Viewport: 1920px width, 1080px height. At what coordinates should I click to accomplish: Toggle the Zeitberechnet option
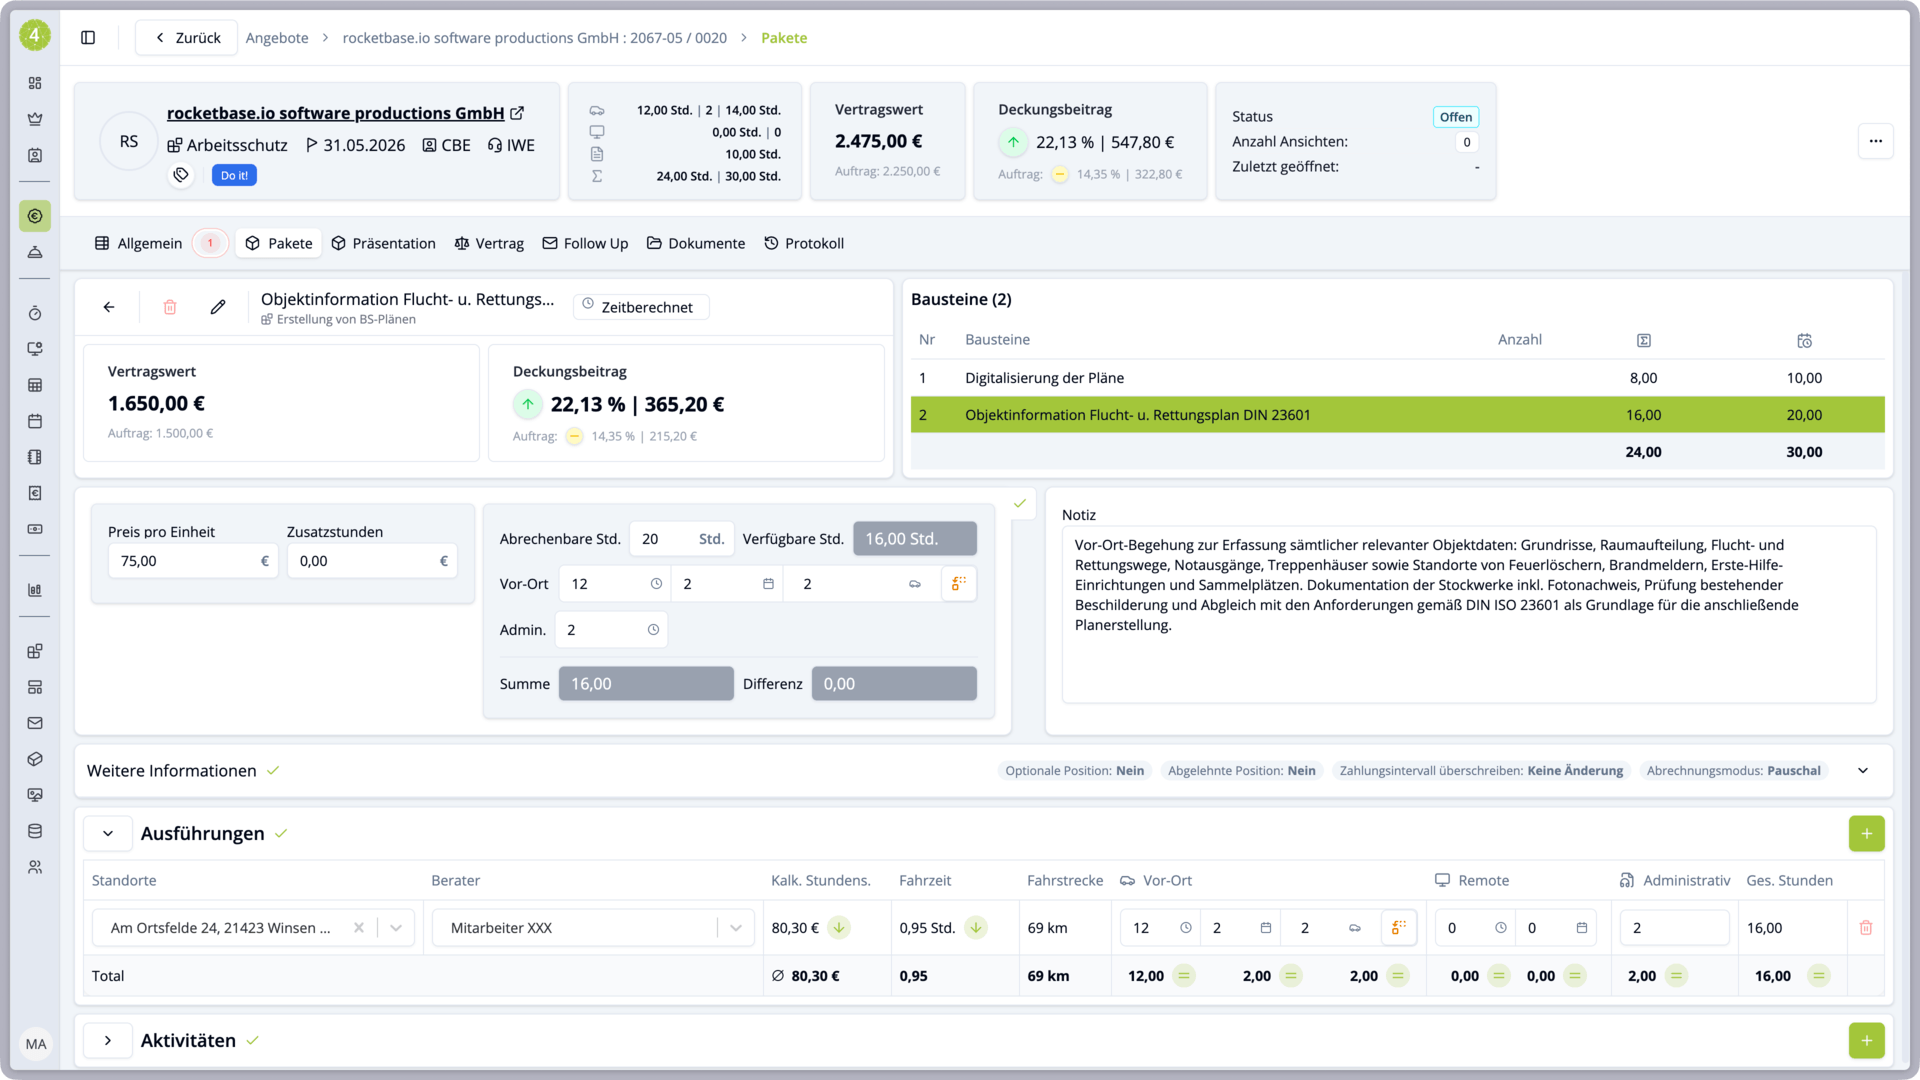[x=640, y=307]
